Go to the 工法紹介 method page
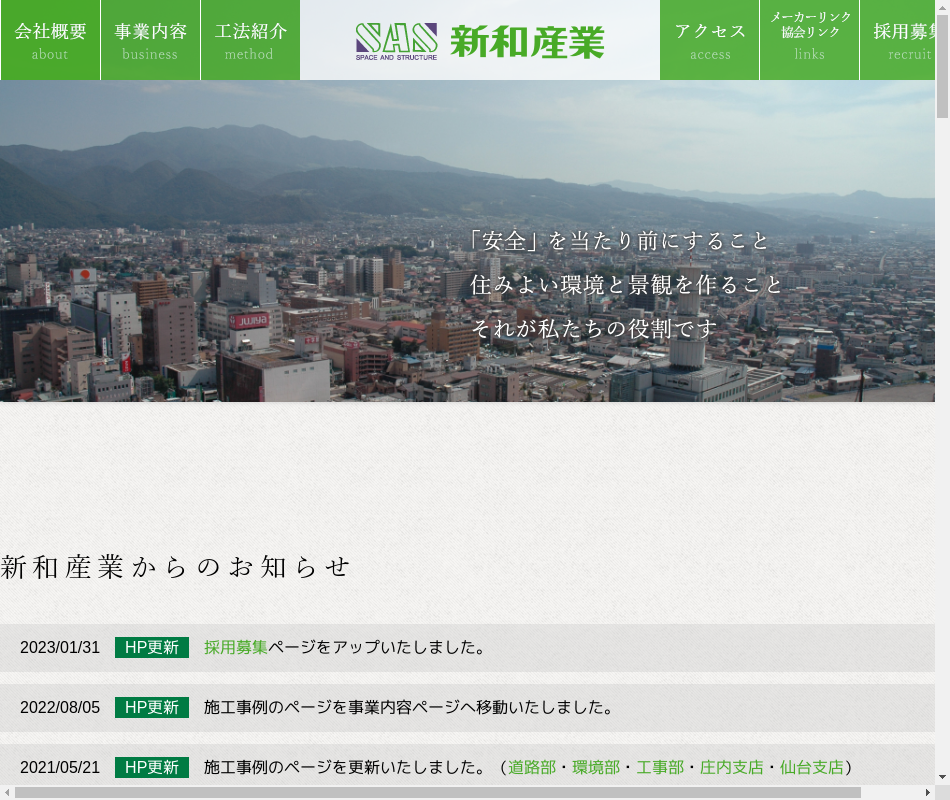This screenshot has height=800, width=950. click(x=250, y=40)
